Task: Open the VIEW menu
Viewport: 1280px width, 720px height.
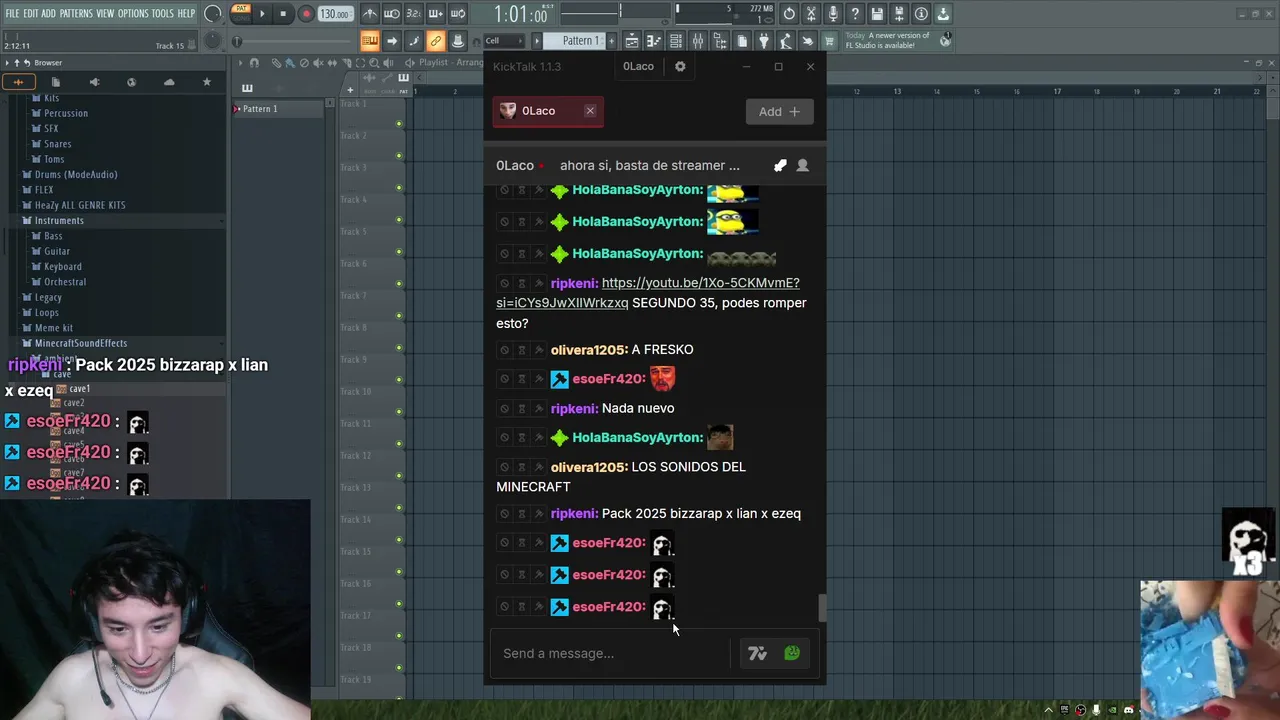Action: tap(105, 14)
